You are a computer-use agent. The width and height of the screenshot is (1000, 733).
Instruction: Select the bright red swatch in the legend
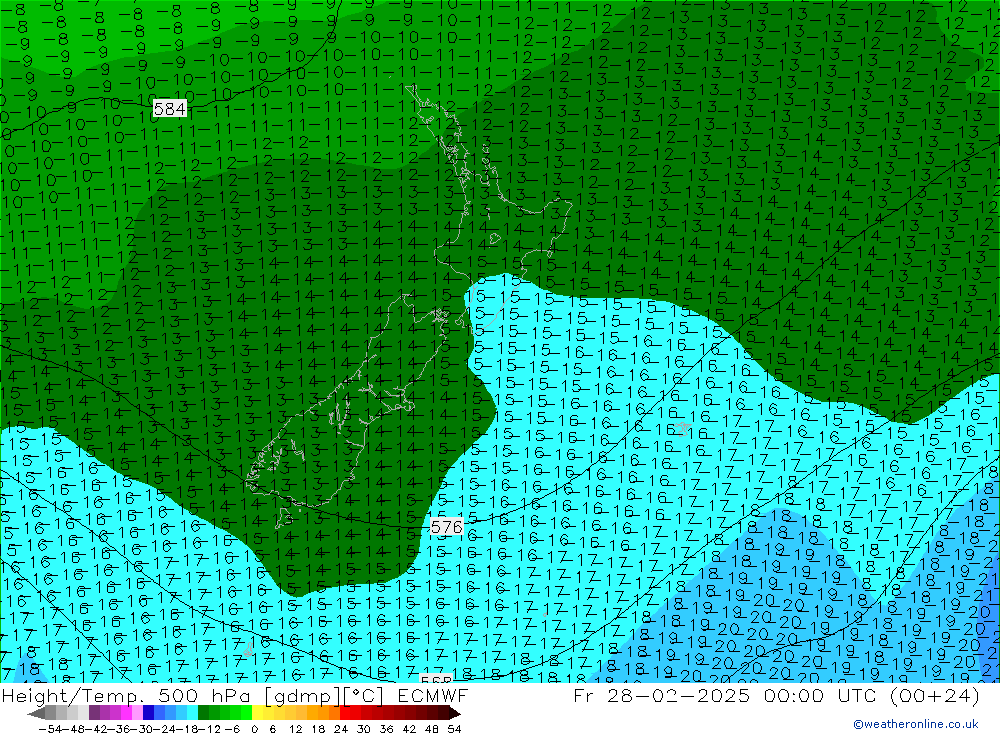point(348,713)
